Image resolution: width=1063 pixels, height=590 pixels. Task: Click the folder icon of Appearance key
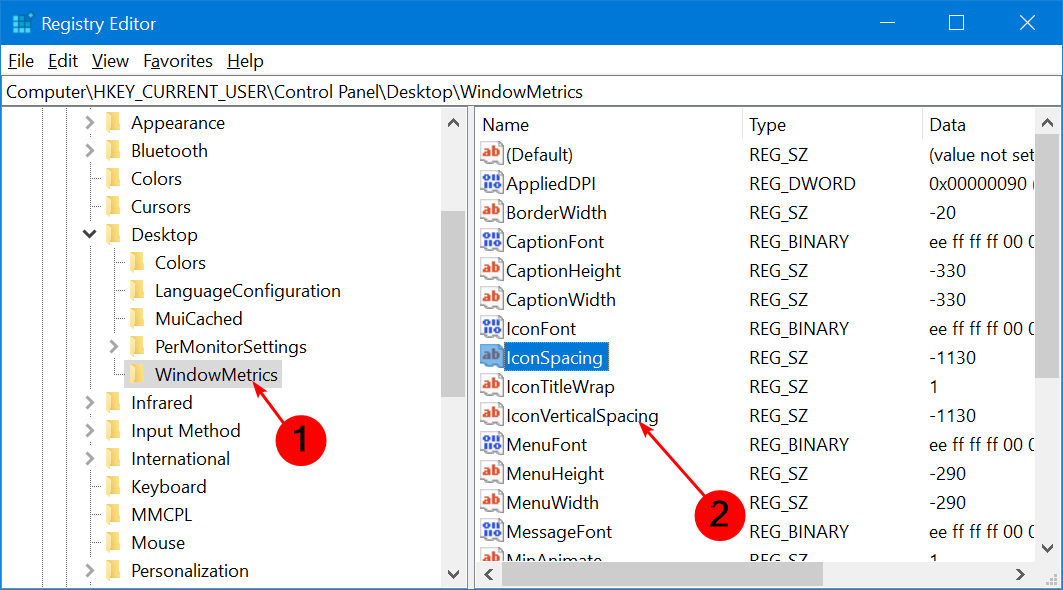[113, 123]
